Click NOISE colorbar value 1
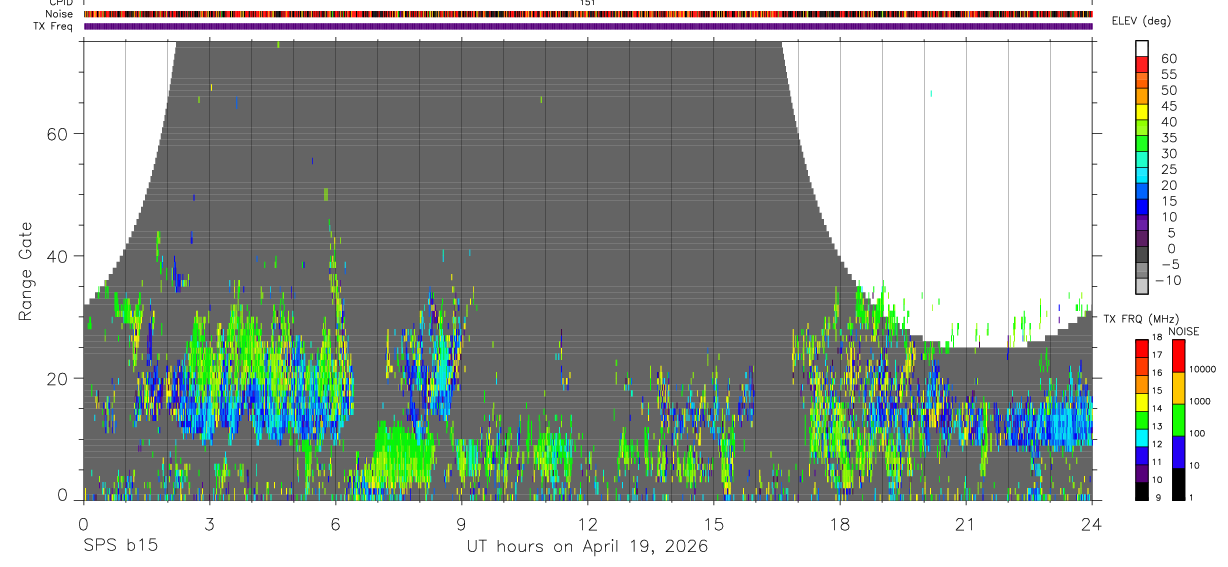 (x=1192, y=497)
